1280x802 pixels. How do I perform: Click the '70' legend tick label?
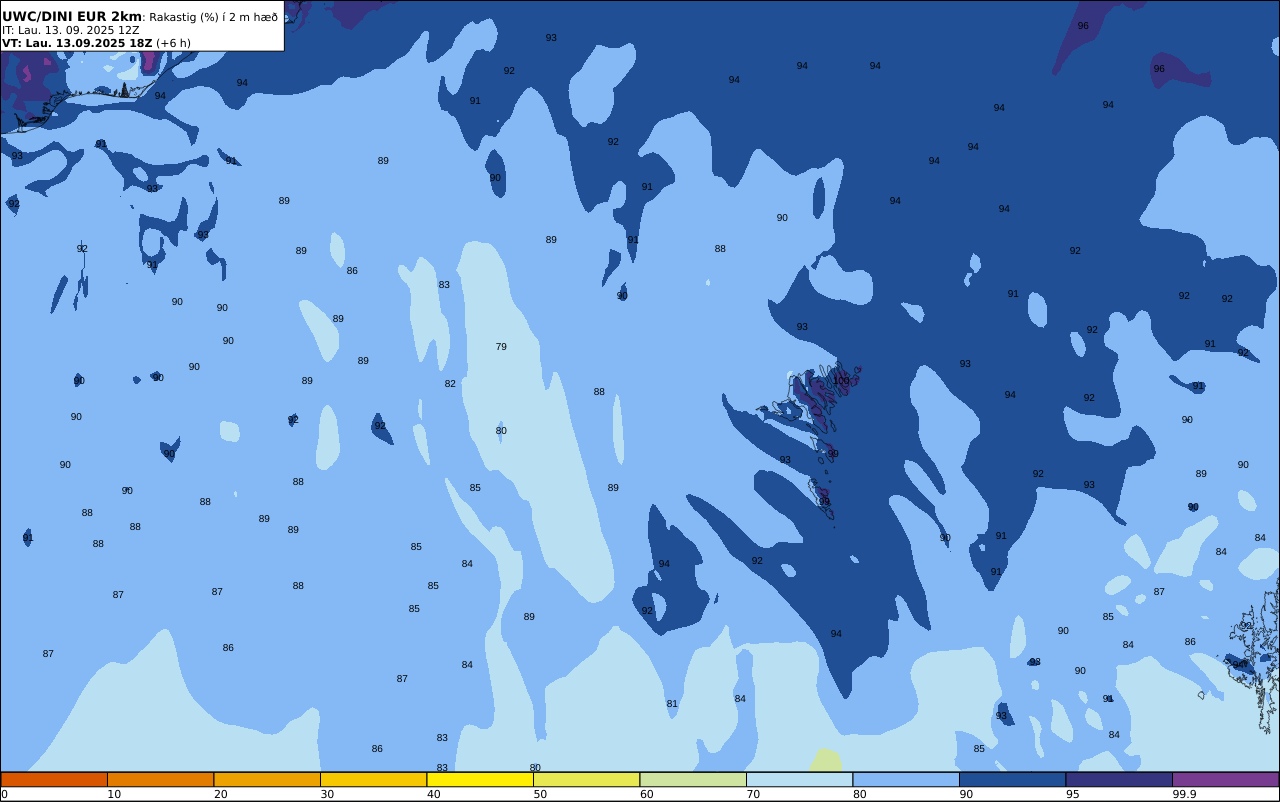click(753, 794)
